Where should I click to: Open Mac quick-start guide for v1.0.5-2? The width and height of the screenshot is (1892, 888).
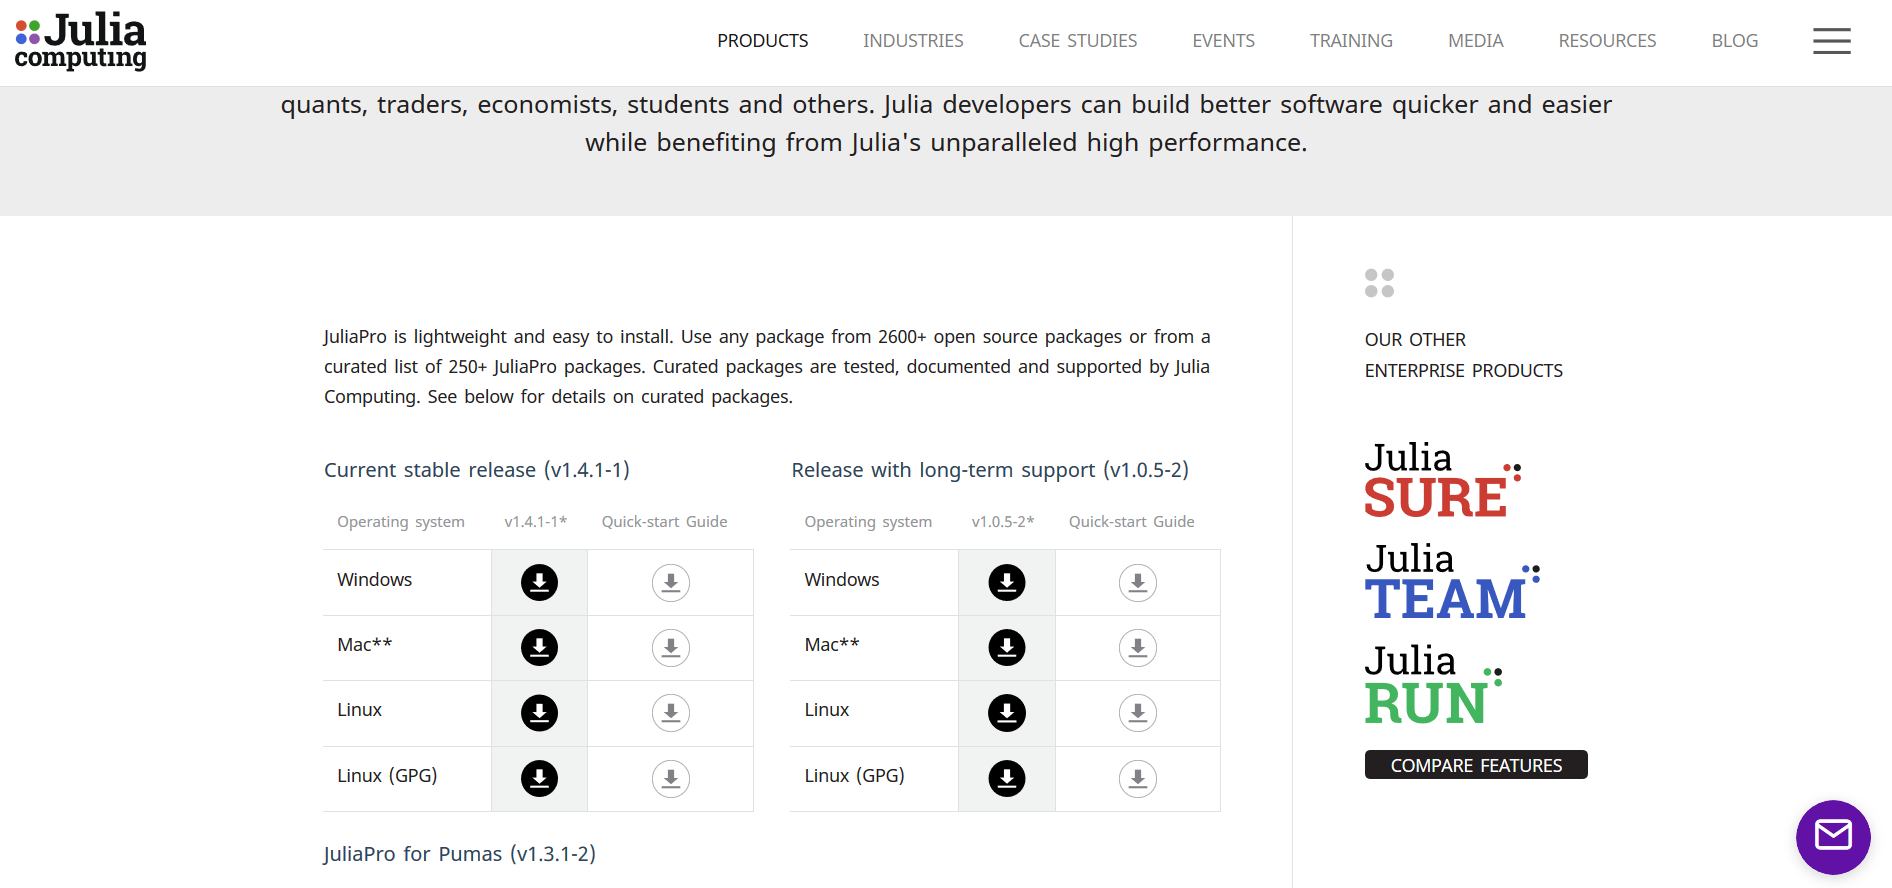(1138, 648)
